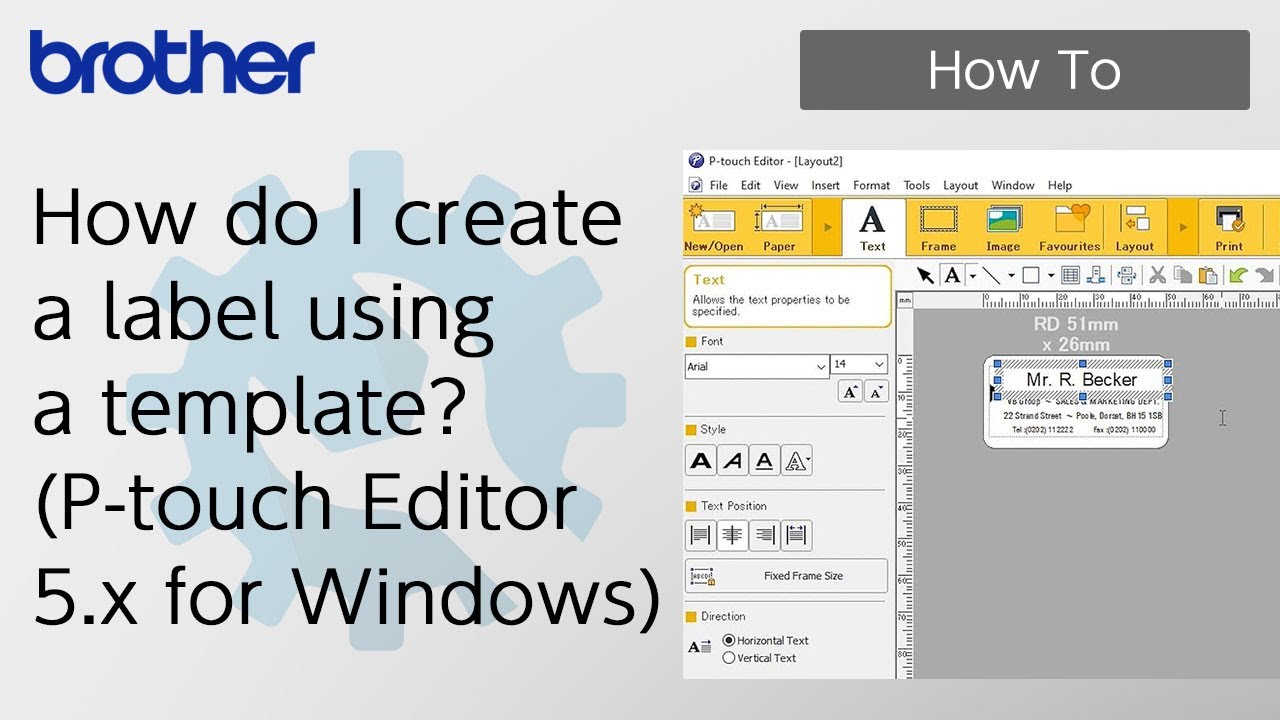Screen dimensions: 1280x720
Task: Expand ribbon arrow after Paper
Action: click(x=827, y=227)
